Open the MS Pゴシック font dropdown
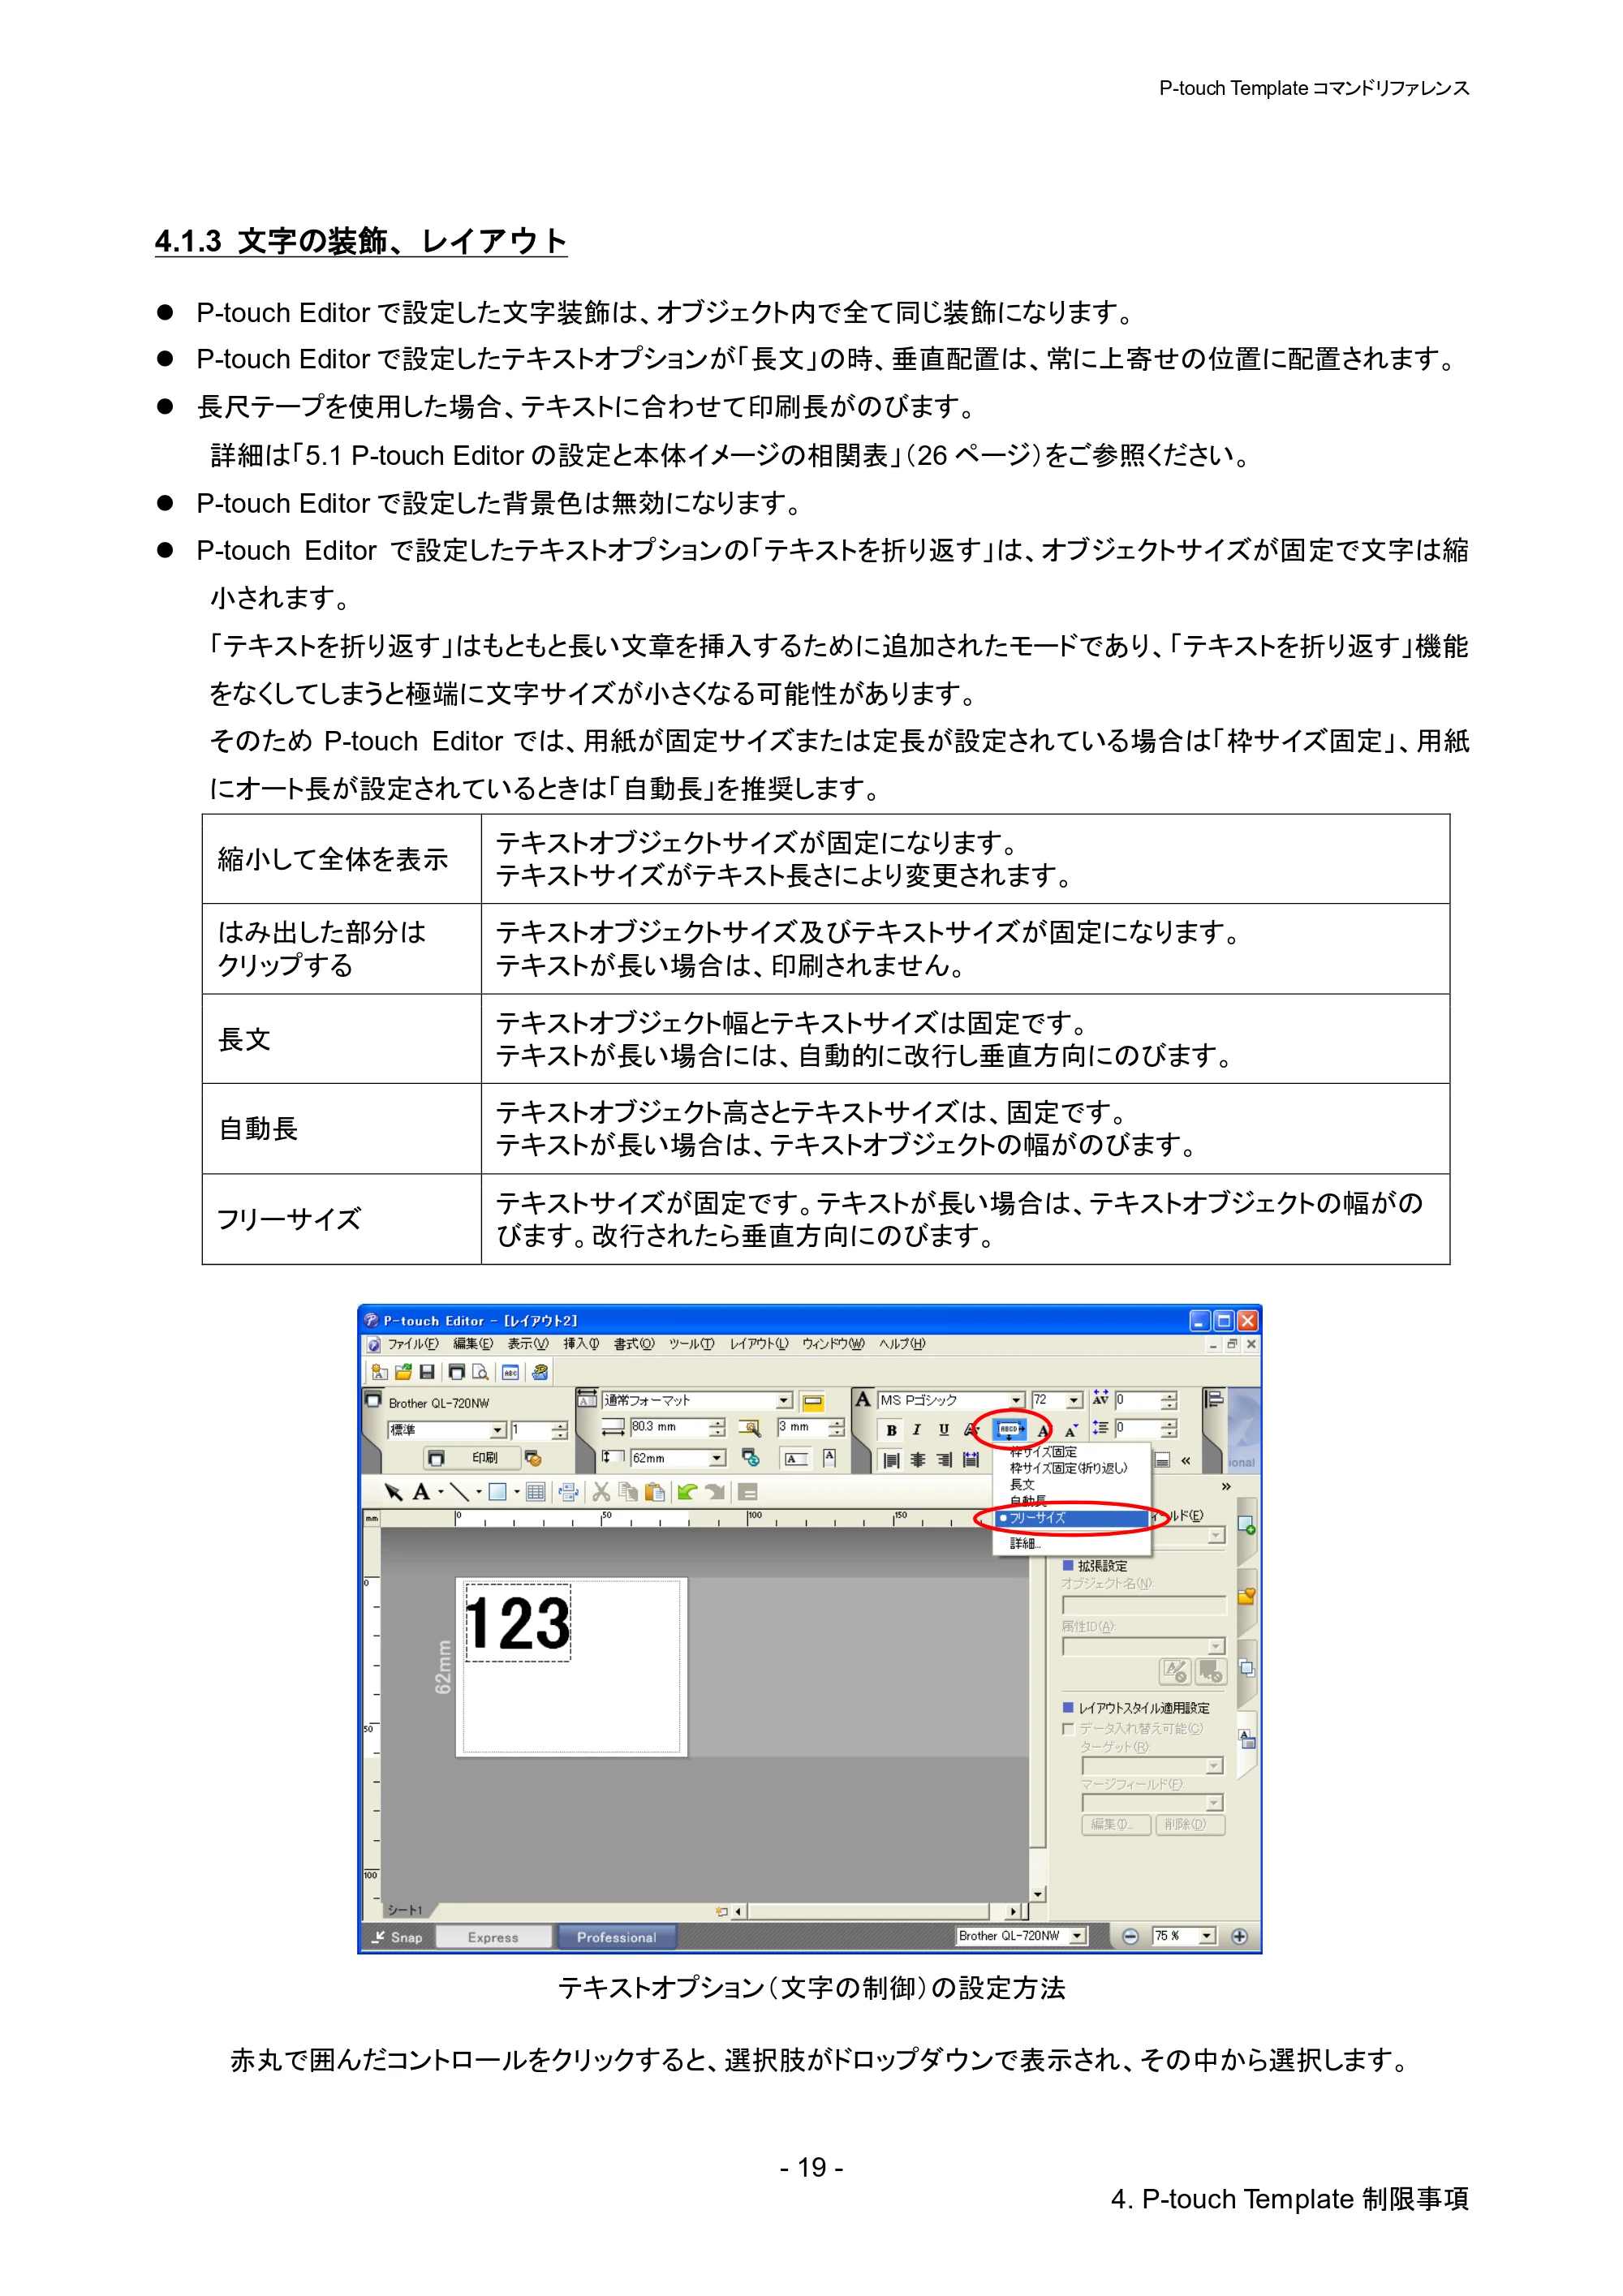The image size is (1623, 2296). 1017,1400
